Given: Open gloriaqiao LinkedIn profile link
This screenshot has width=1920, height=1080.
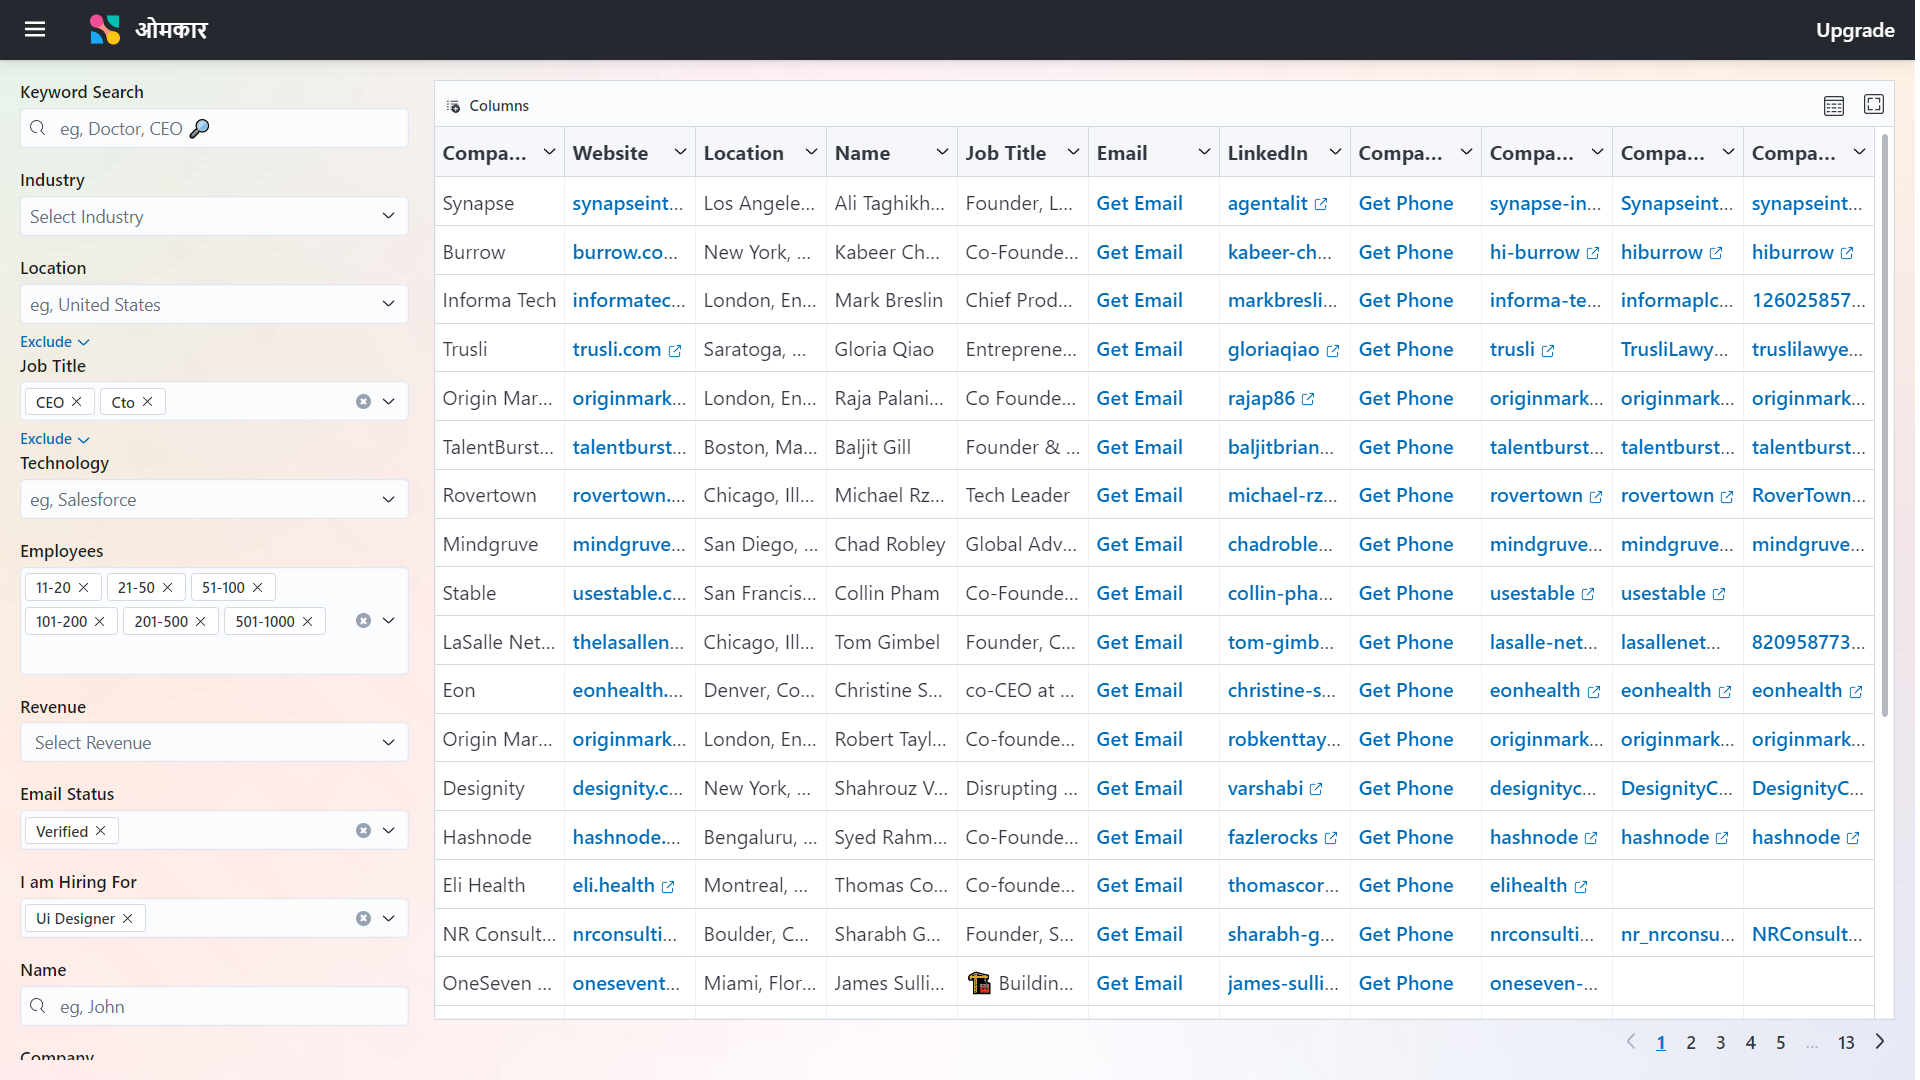Looking at the screenshot, I should tap(1283, 350).
